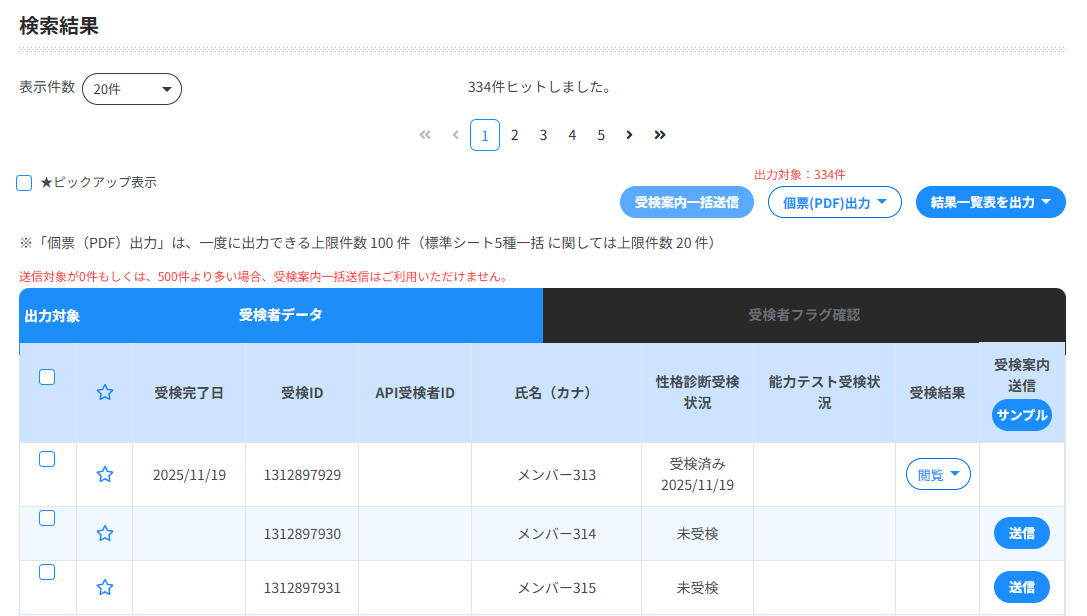Select the 受検者データ tab
This screenshot has width=1087, height=616.
[x=280, y=315]
